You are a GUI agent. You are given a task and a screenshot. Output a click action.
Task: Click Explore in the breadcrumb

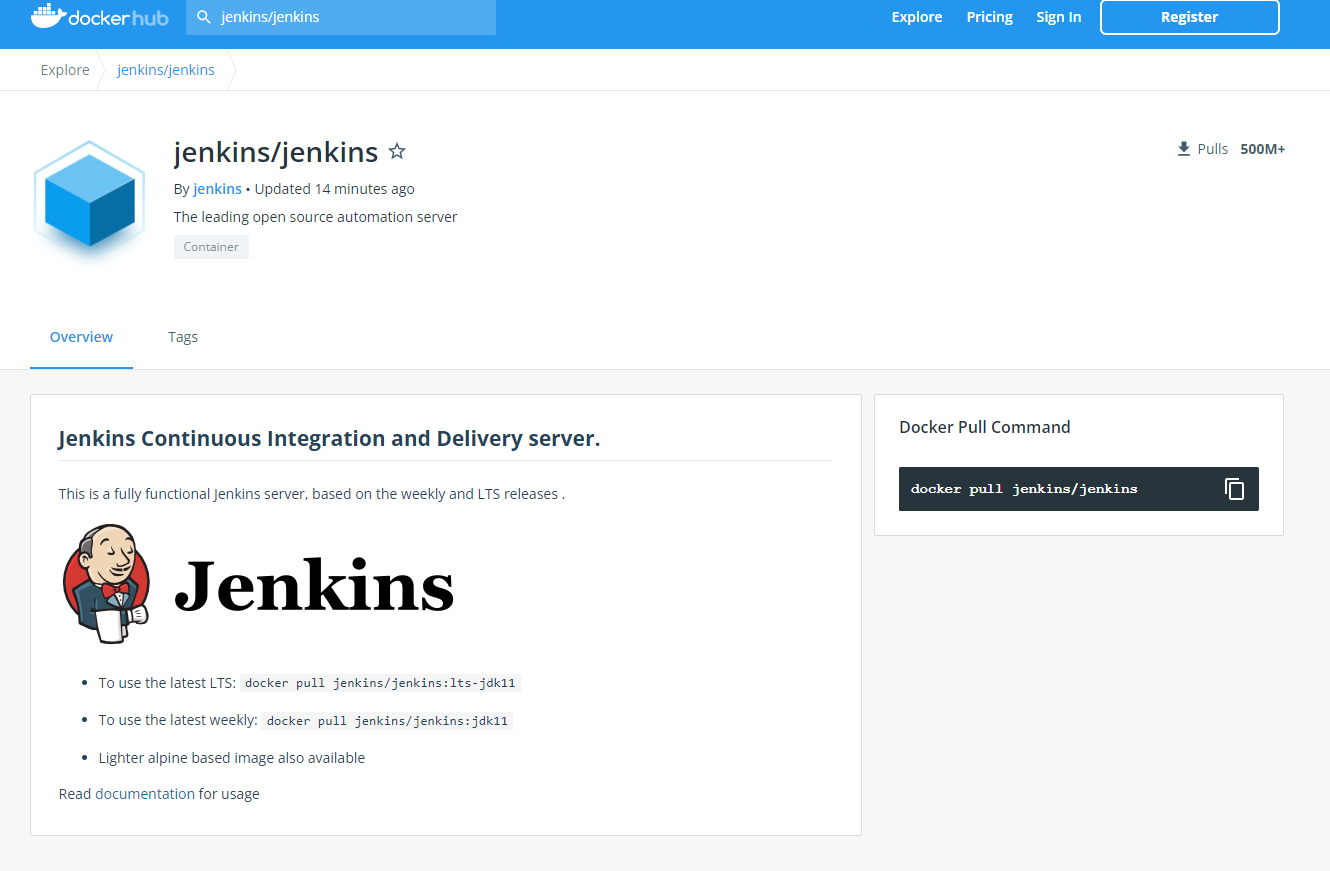coord(65,70)
